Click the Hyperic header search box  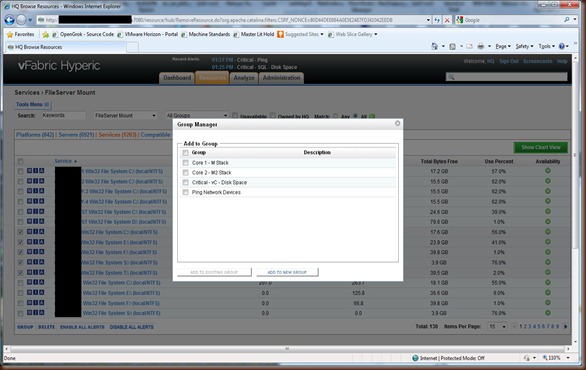pos(506,77)
